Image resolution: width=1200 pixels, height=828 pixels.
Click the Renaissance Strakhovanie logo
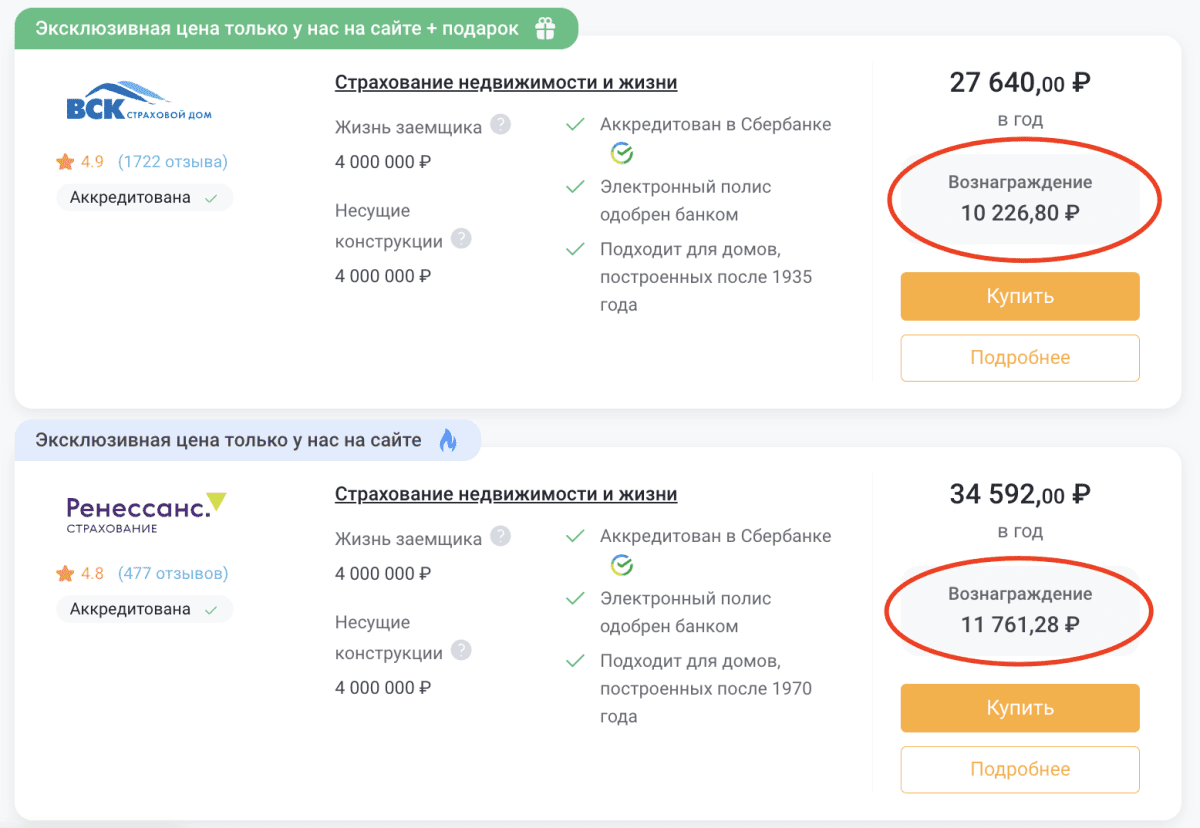tap(146, 512)
